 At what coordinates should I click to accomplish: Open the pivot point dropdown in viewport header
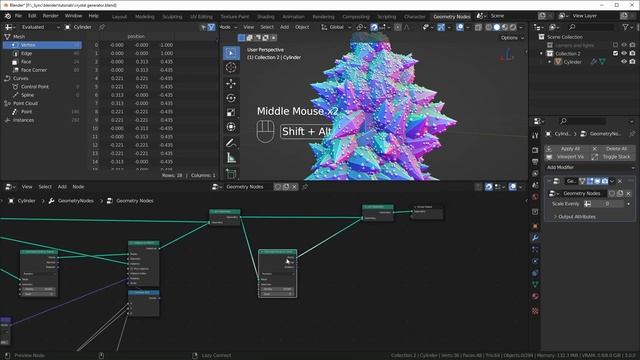[360, 27]
